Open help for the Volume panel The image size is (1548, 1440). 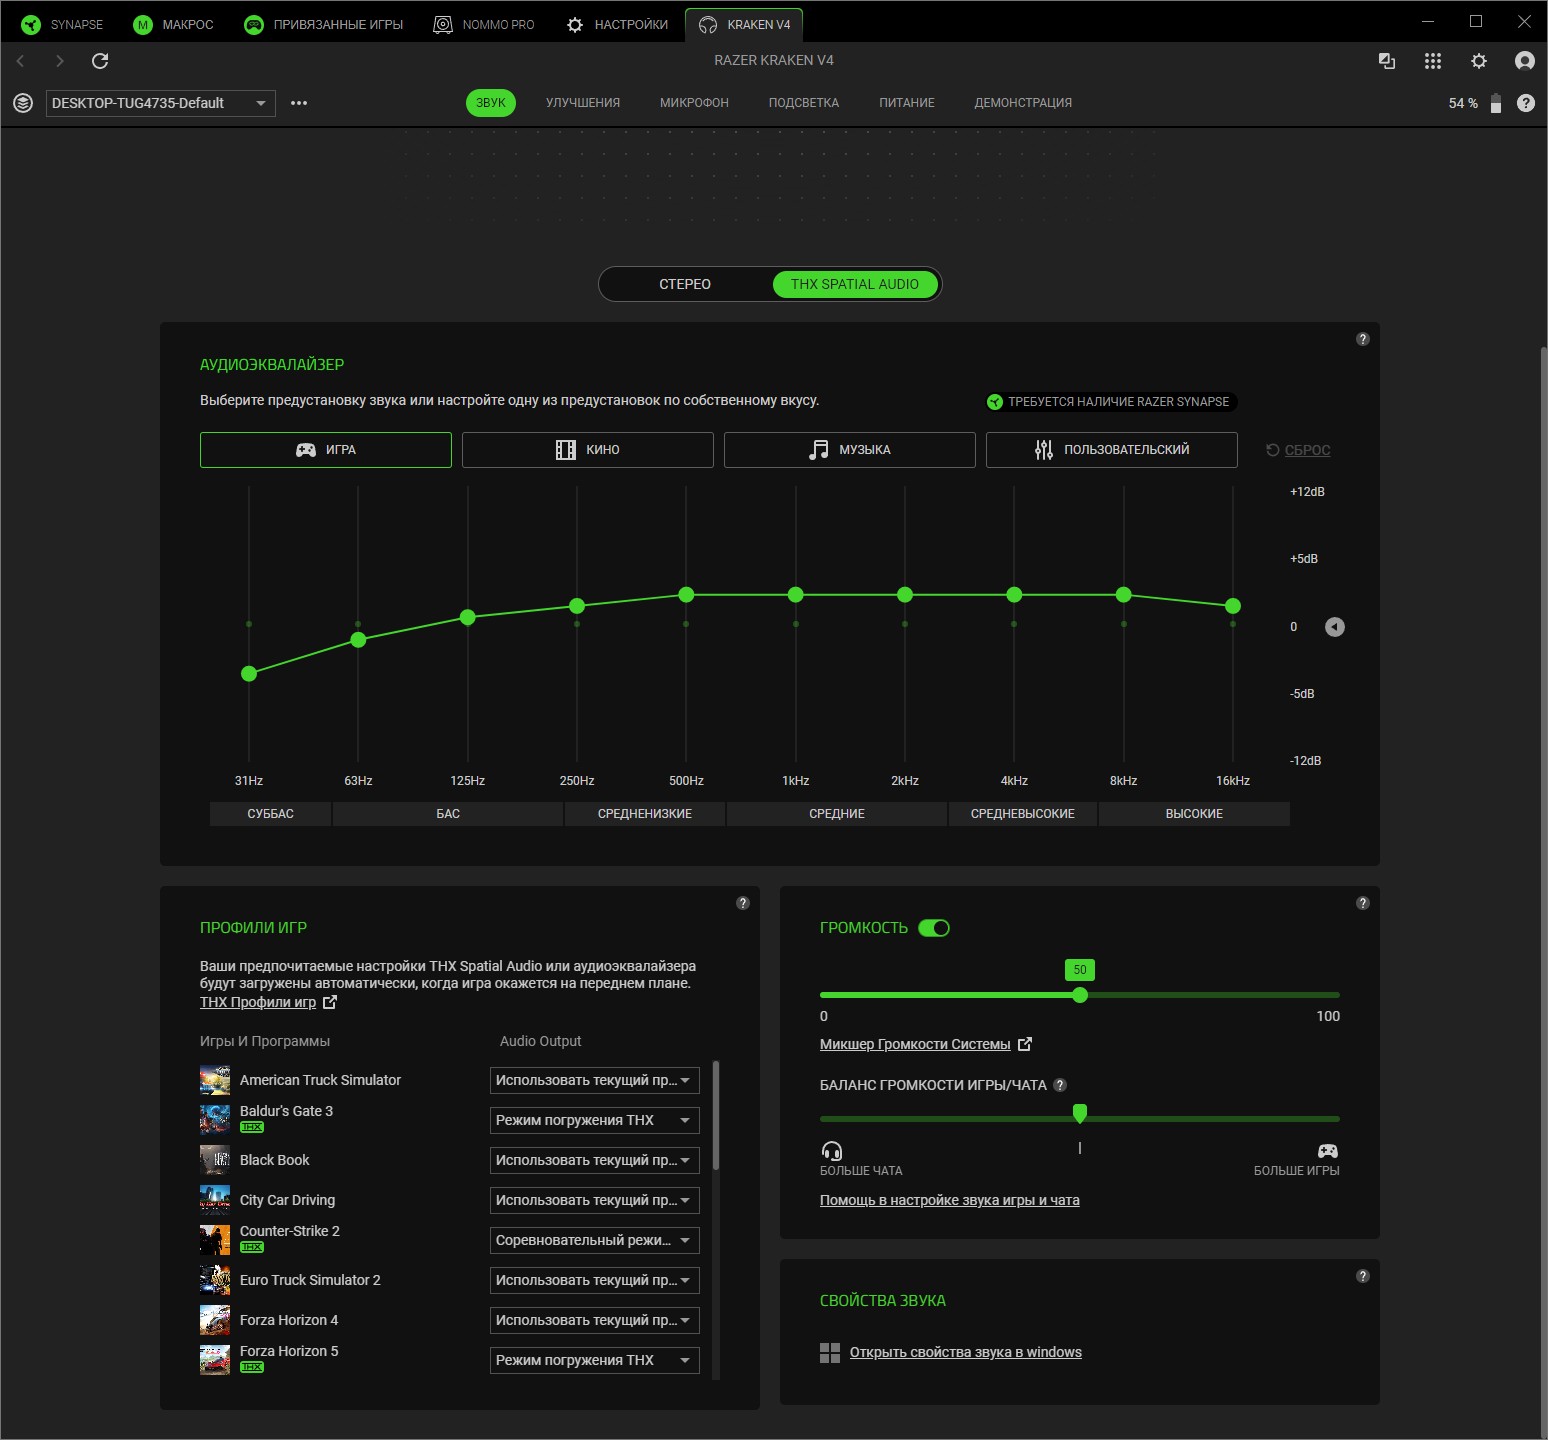coord(1363,903)
